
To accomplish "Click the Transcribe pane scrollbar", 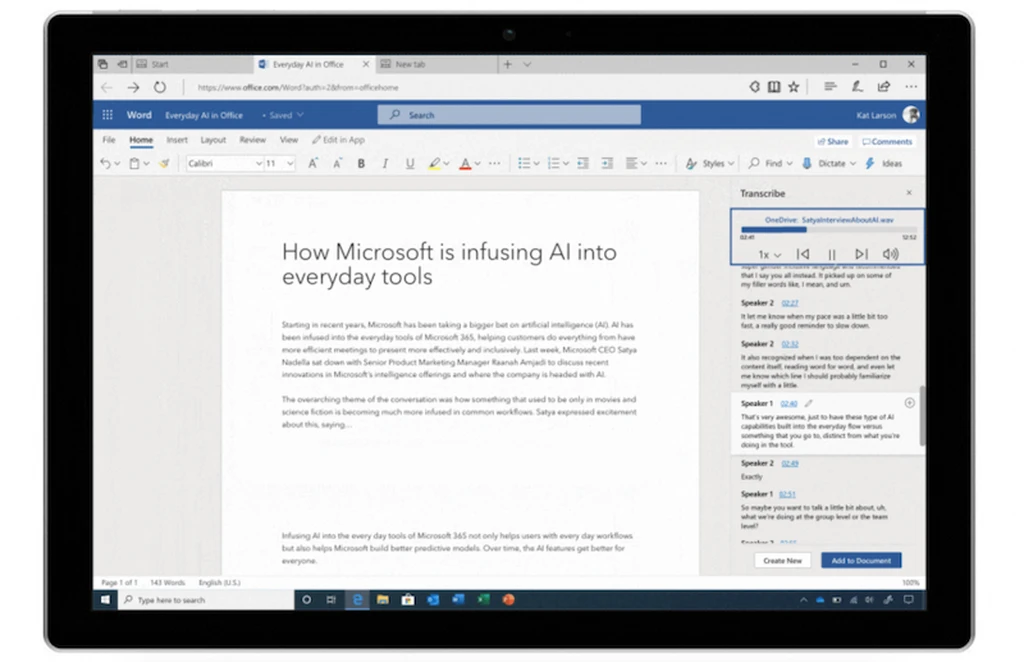I will coord(922,415).
